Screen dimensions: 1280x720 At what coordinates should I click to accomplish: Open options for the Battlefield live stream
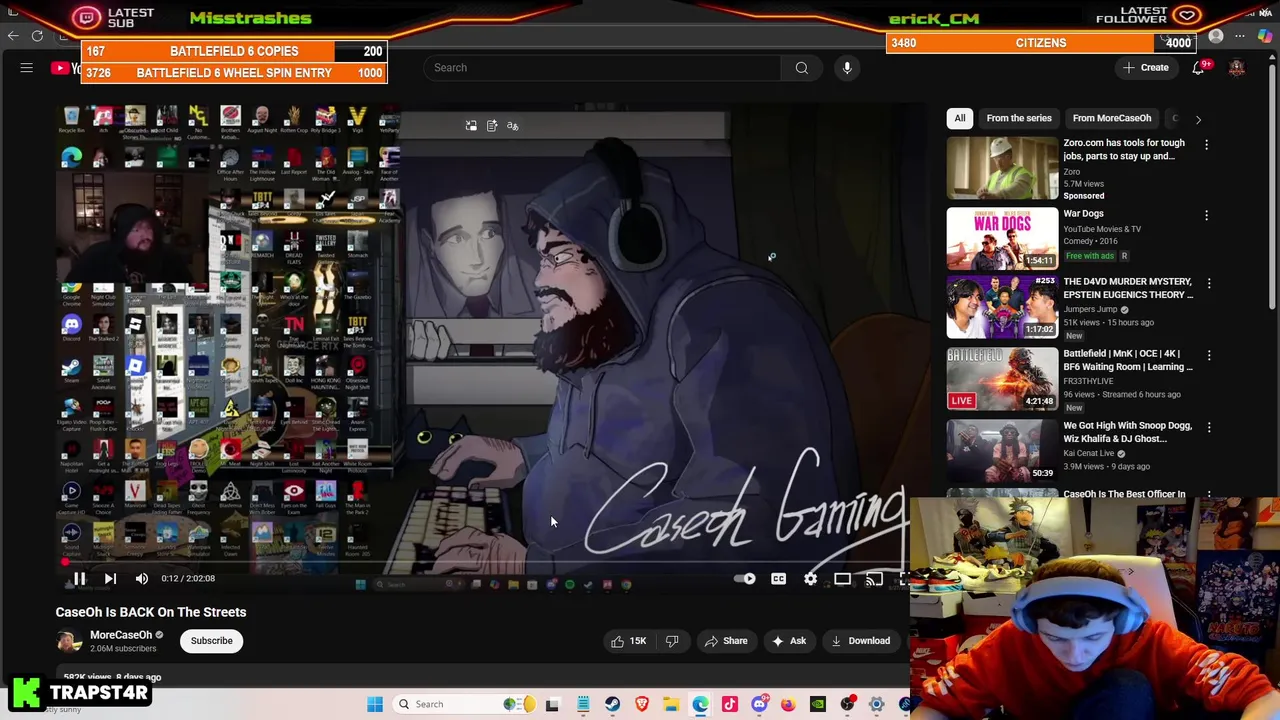[1209, 356]
